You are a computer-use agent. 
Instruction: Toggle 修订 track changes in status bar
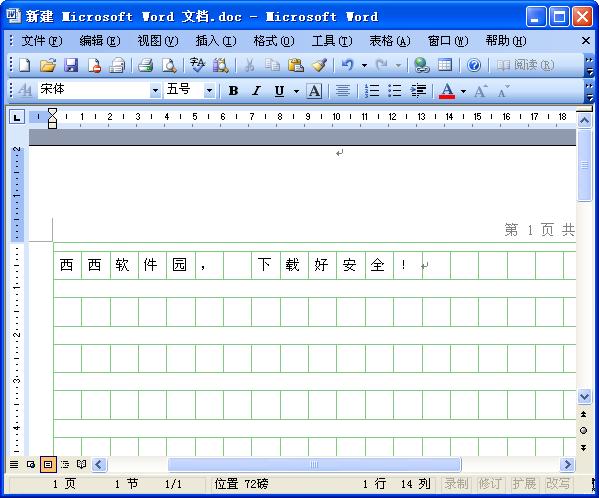[x=490, y=484]
